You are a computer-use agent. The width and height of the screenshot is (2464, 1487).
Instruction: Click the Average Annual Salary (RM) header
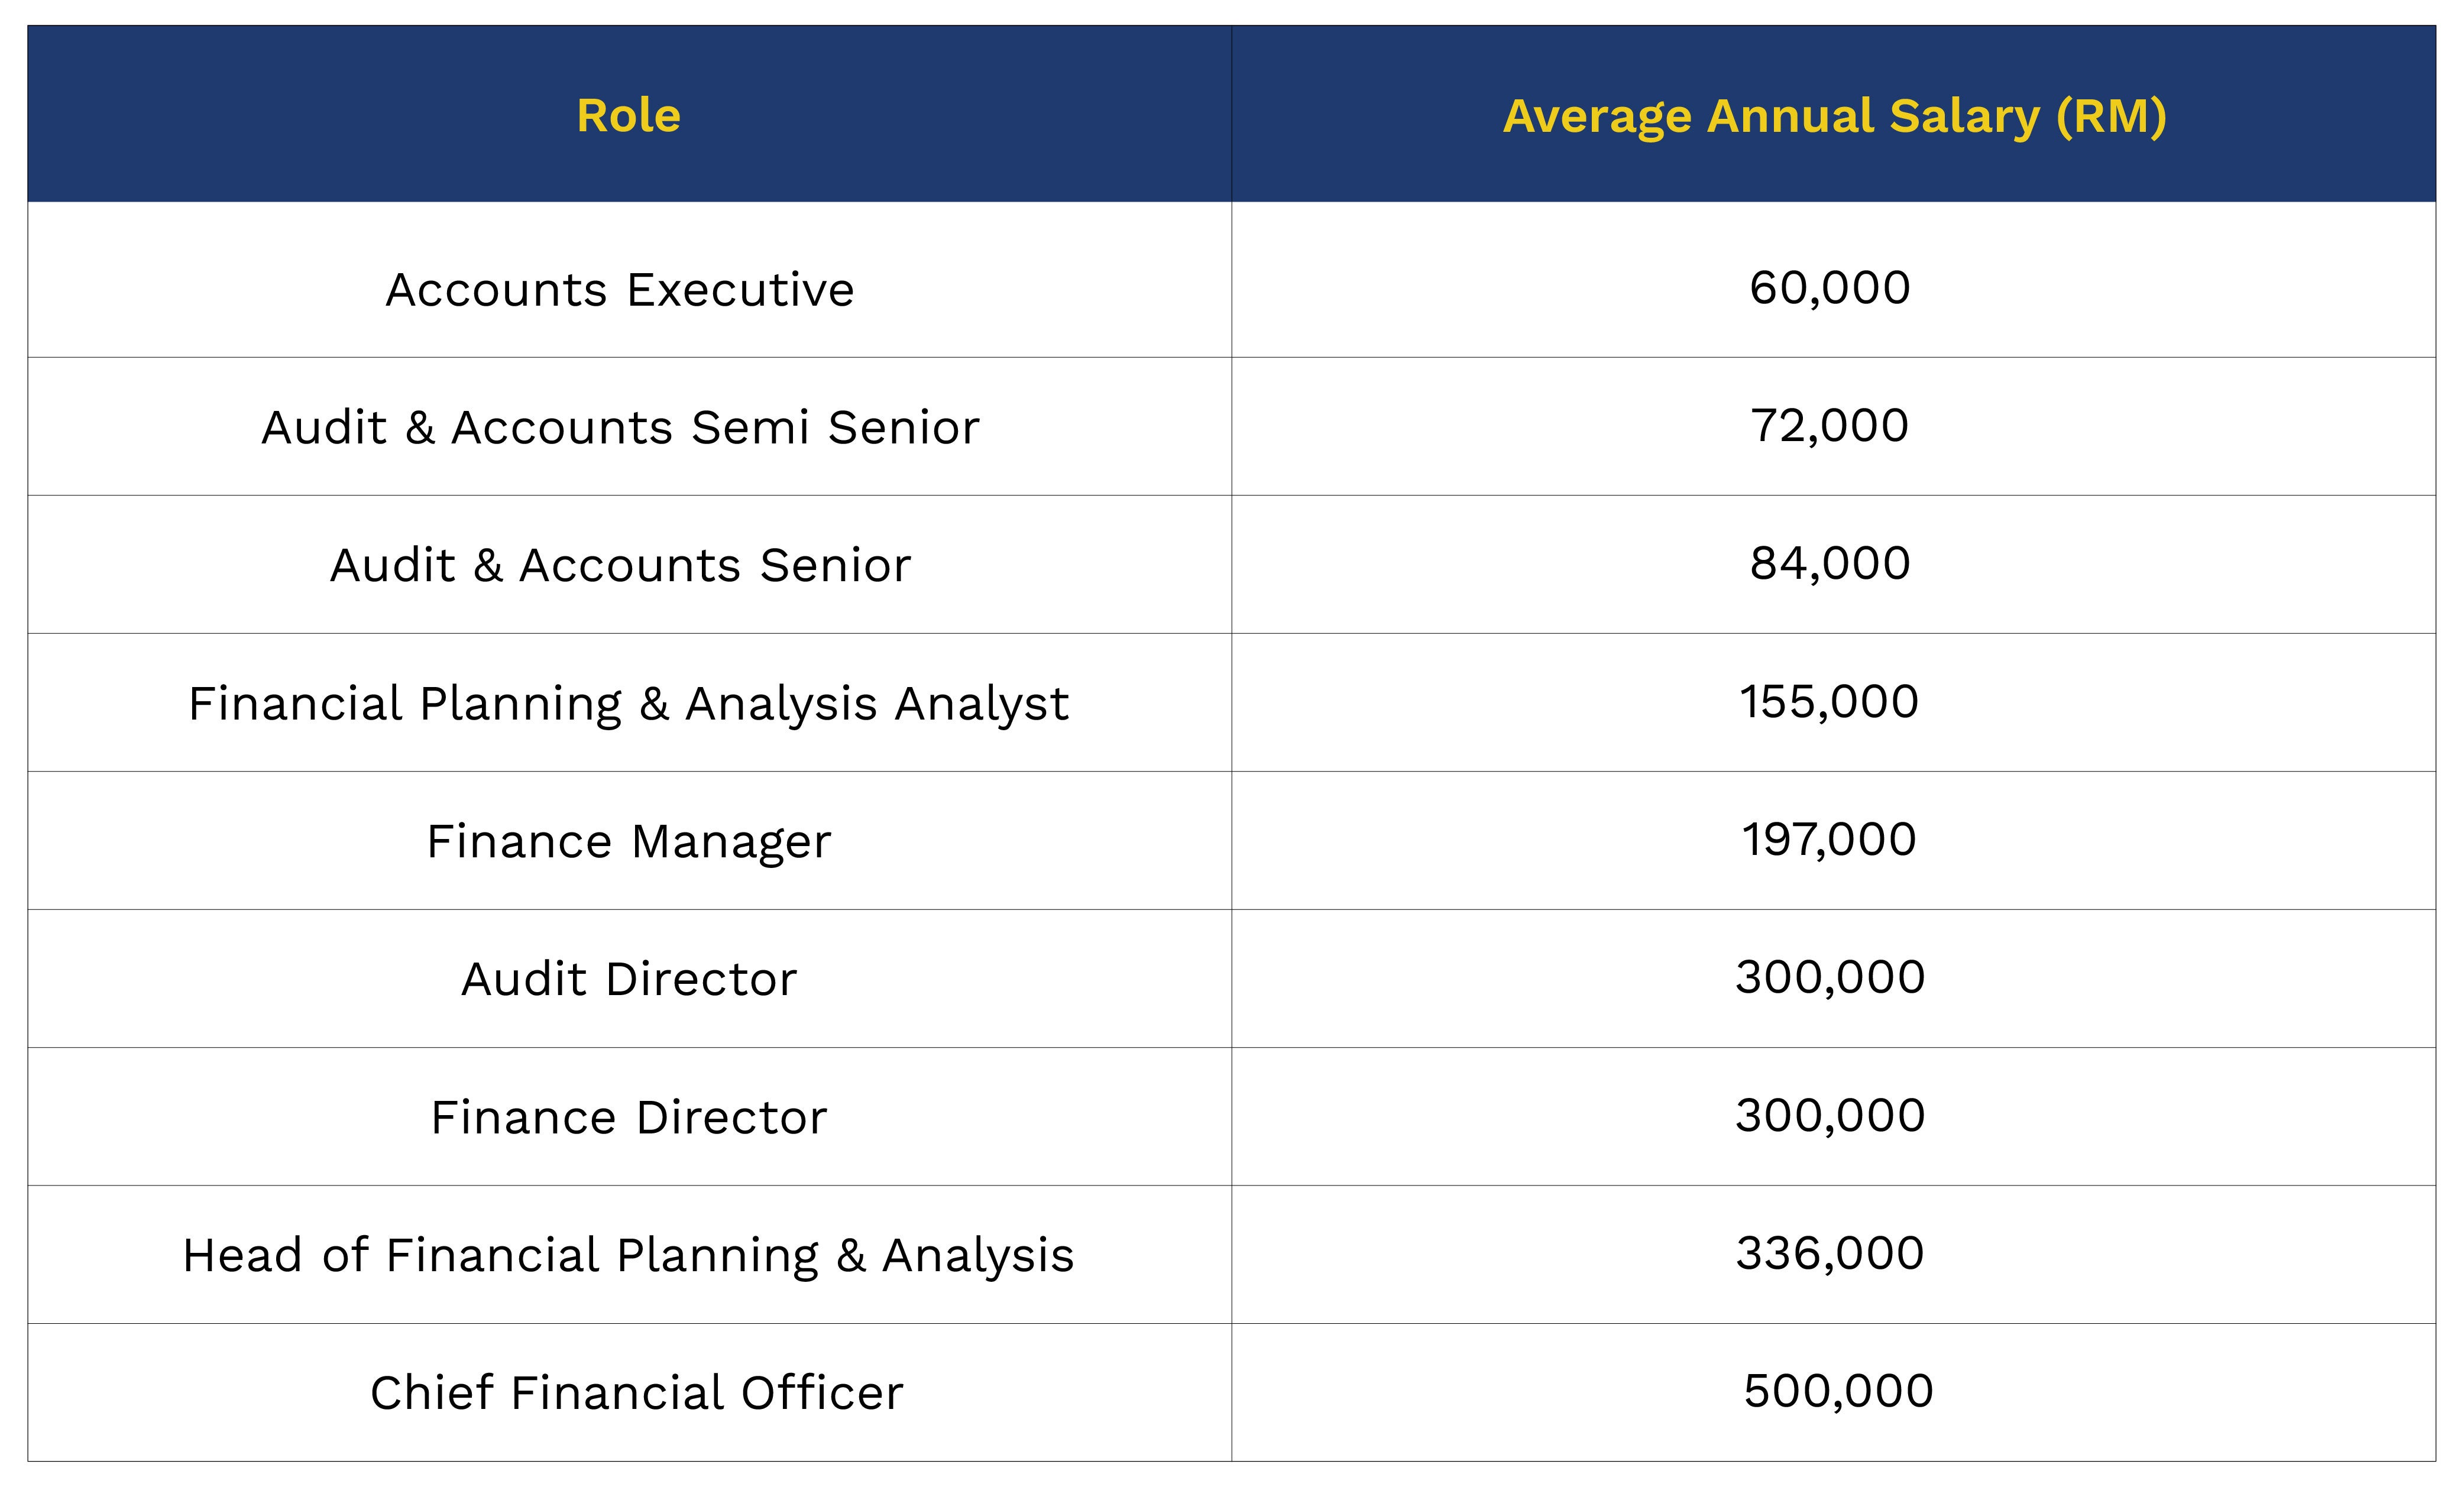pos(1834,116)
